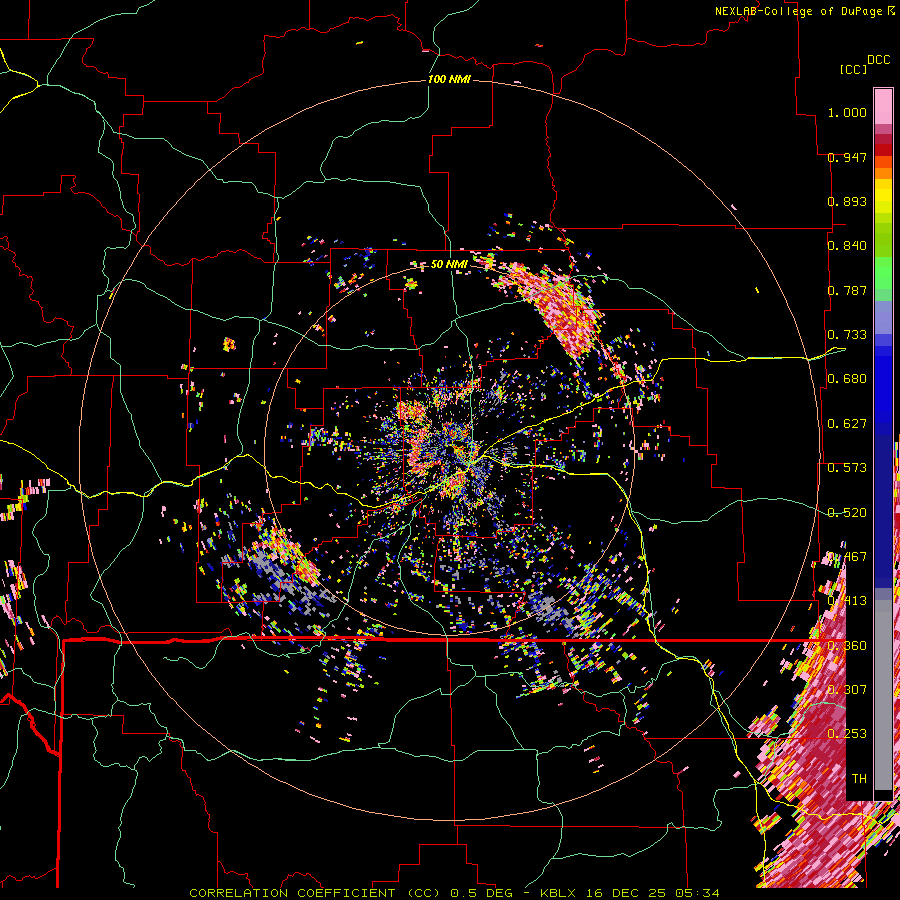The width and height of the screenshot is (900, 900).
Task: Select the 0.520 color scale value
Action: click(847, 513)
